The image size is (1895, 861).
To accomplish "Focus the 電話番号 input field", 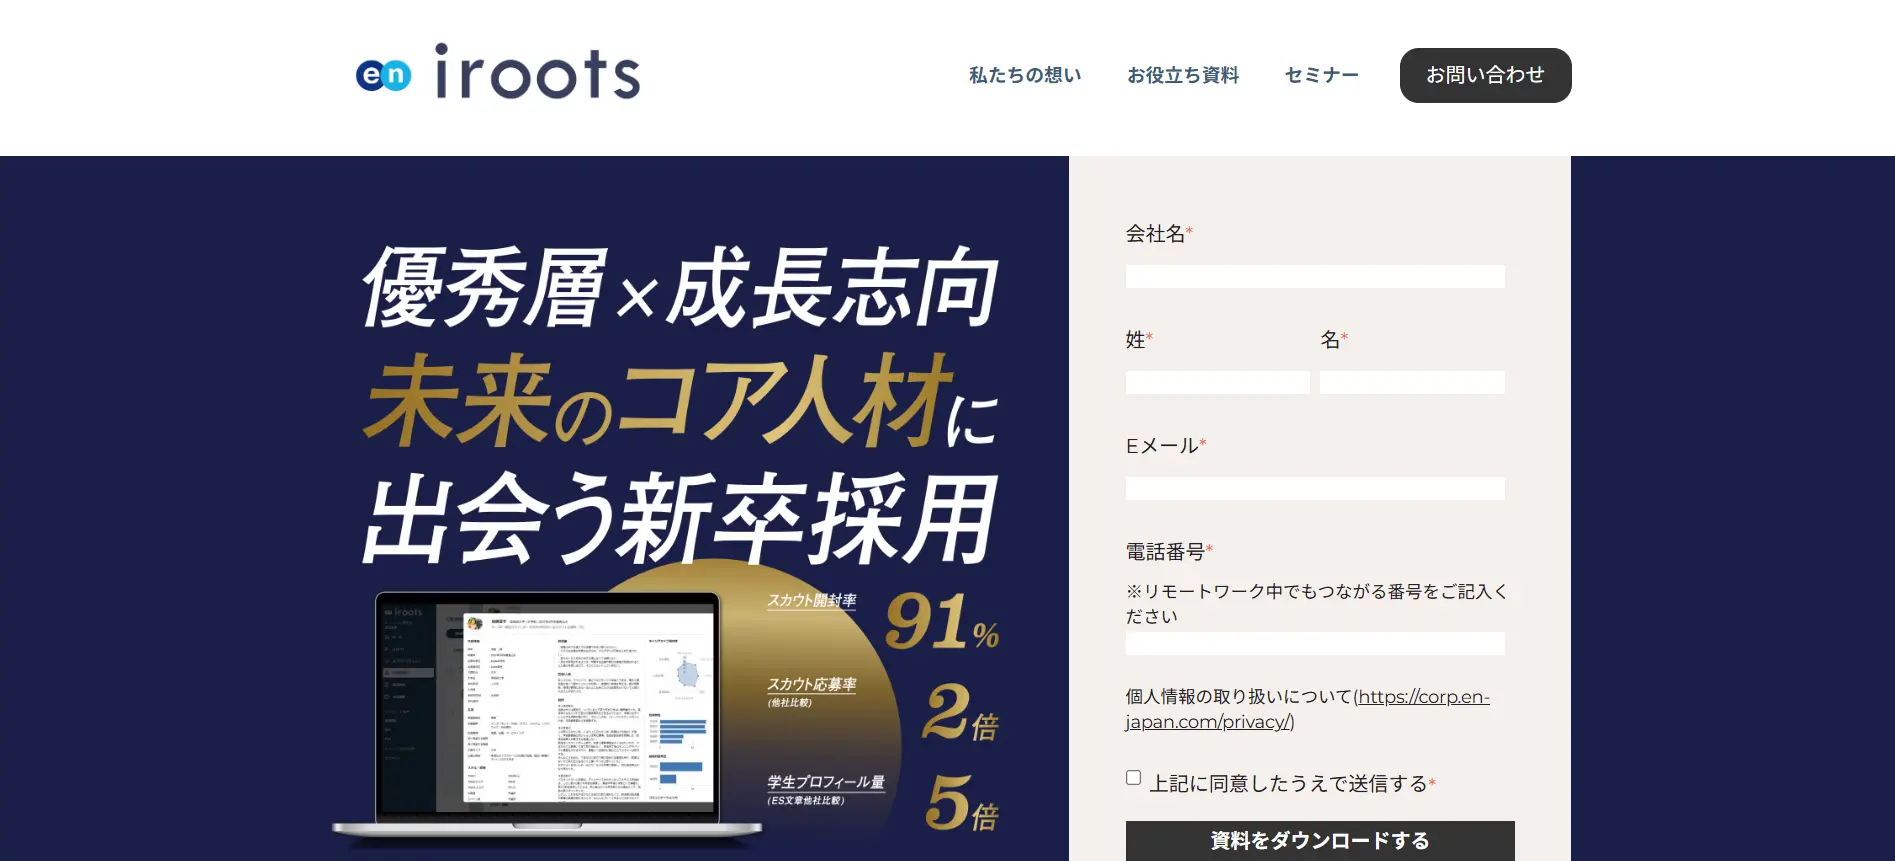I will (1315, 643).
